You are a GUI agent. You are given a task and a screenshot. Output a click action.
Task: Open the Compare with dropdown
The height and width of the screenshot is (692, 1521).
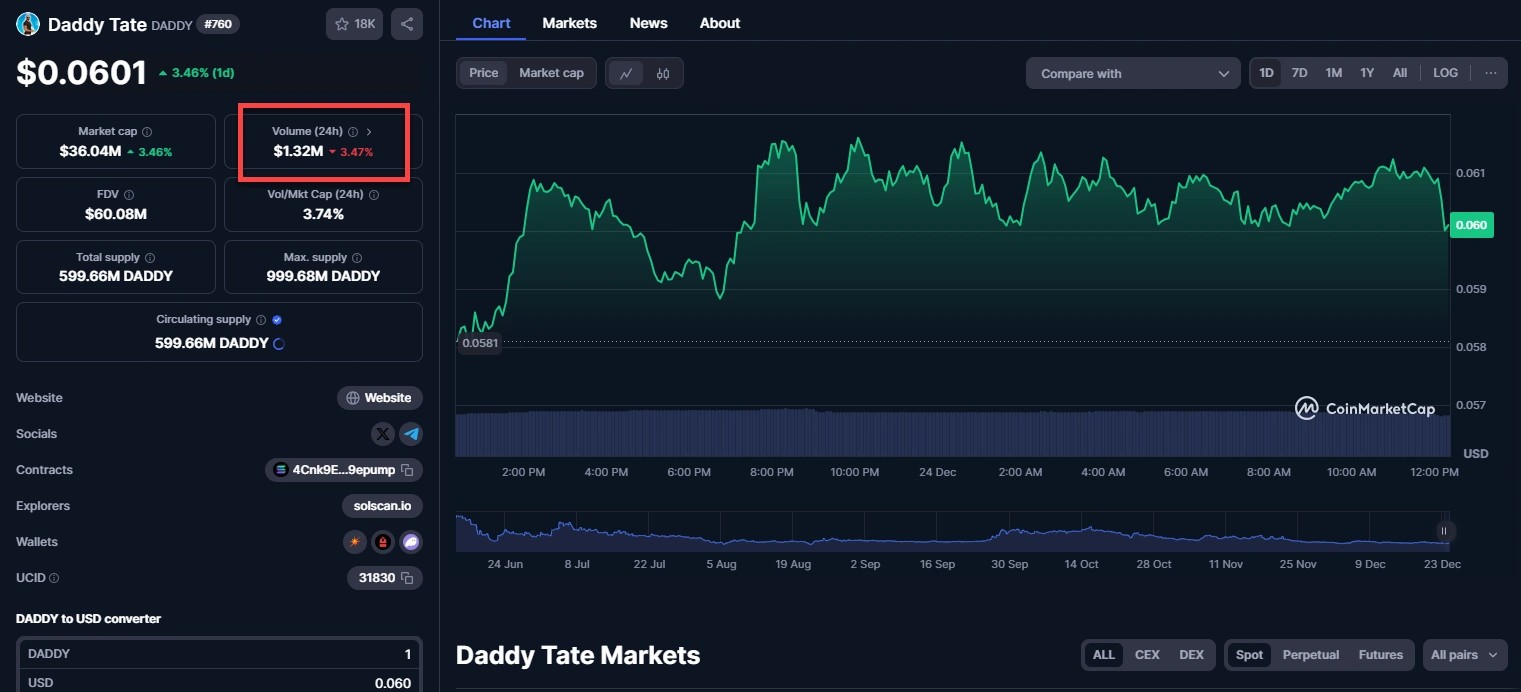coord(1132,73)
